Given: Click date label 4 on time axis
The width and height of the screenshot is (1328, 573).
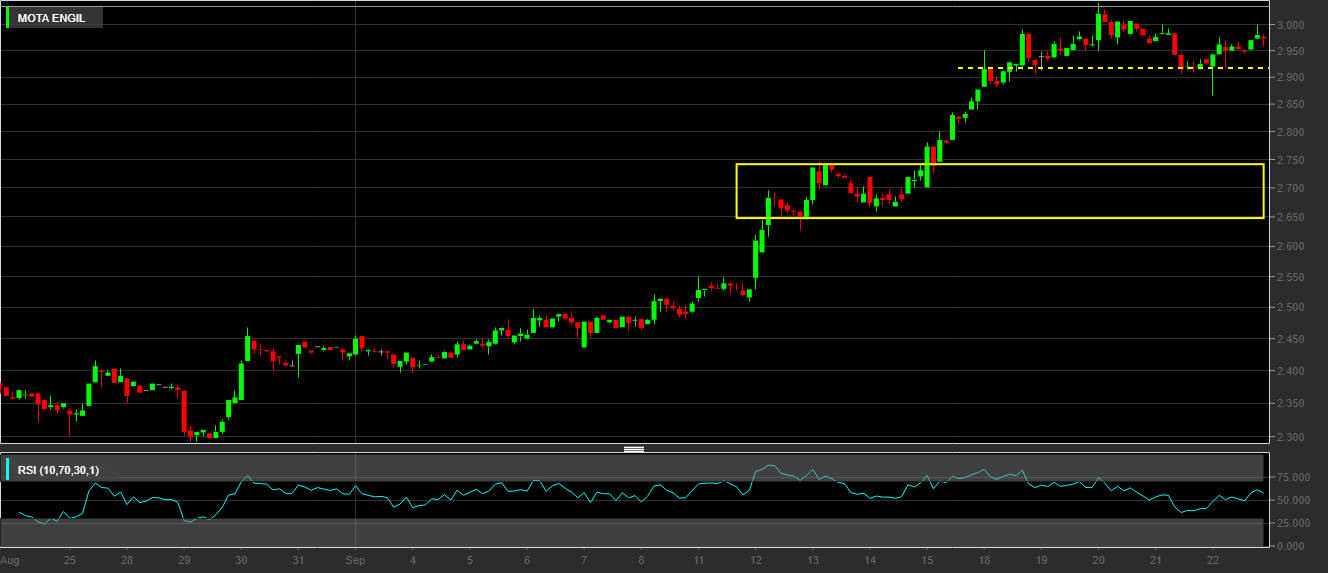Looking at the screenshot, I should (413, 561).
